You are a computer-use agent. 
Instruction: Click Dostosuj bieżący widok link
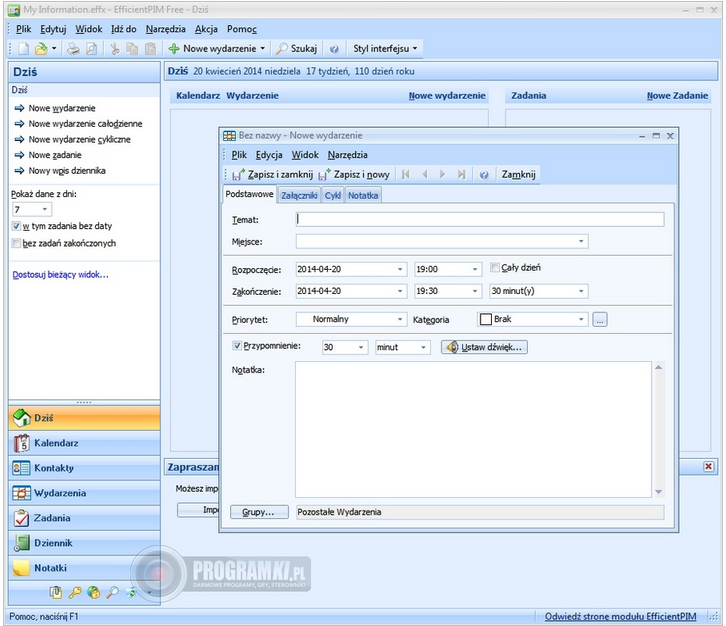point(60,275)
